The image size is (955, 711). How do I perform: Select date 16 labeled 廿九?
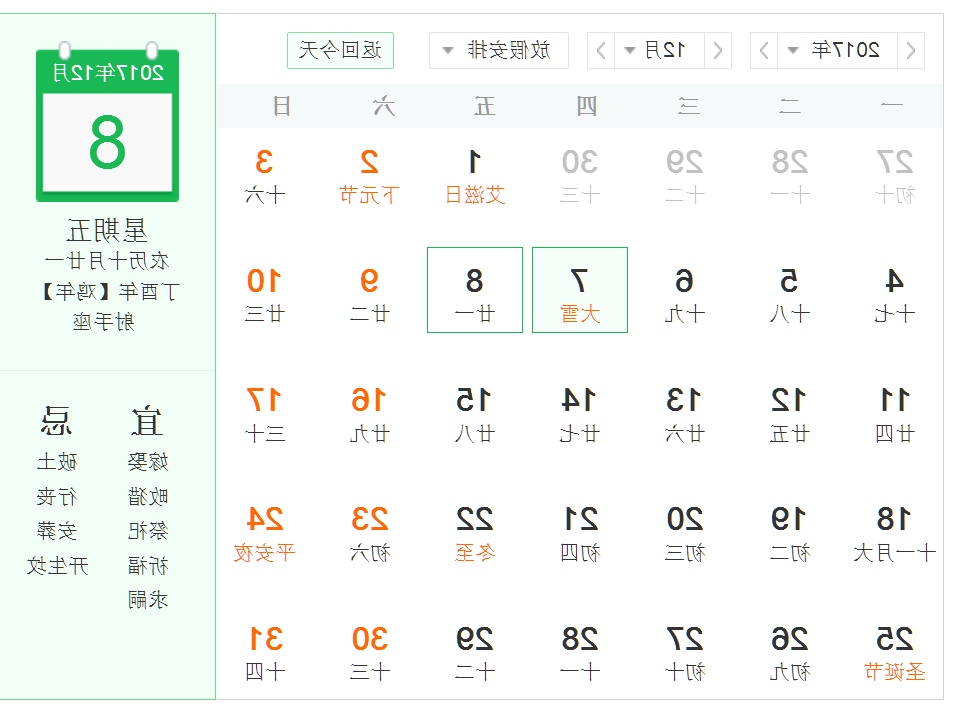[x=370, y=415]
